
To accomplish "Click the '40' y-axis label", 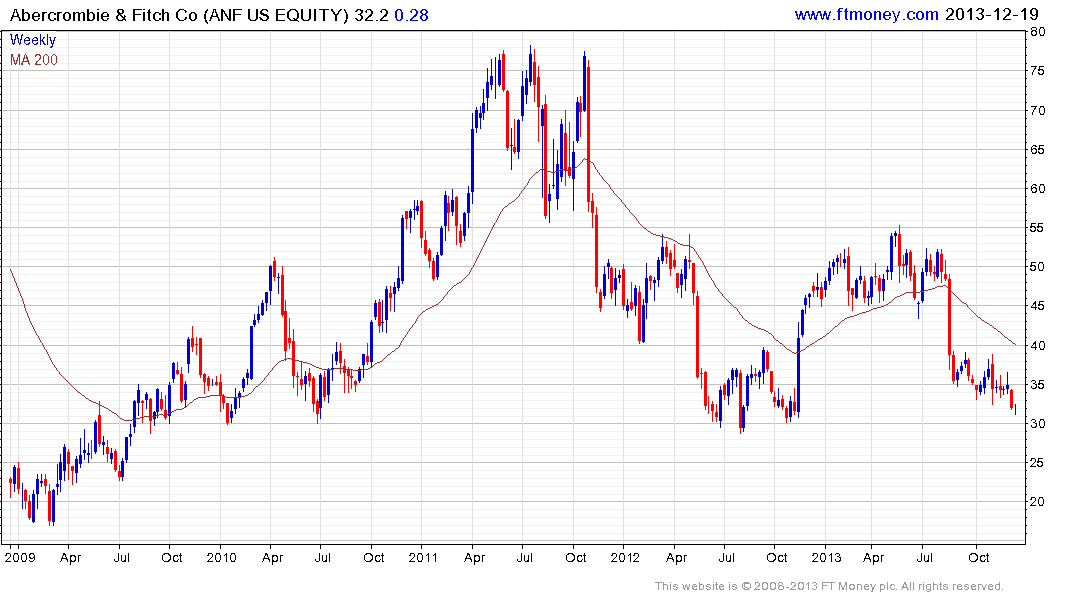I will pyautogui.click(x=1037, y=346).
